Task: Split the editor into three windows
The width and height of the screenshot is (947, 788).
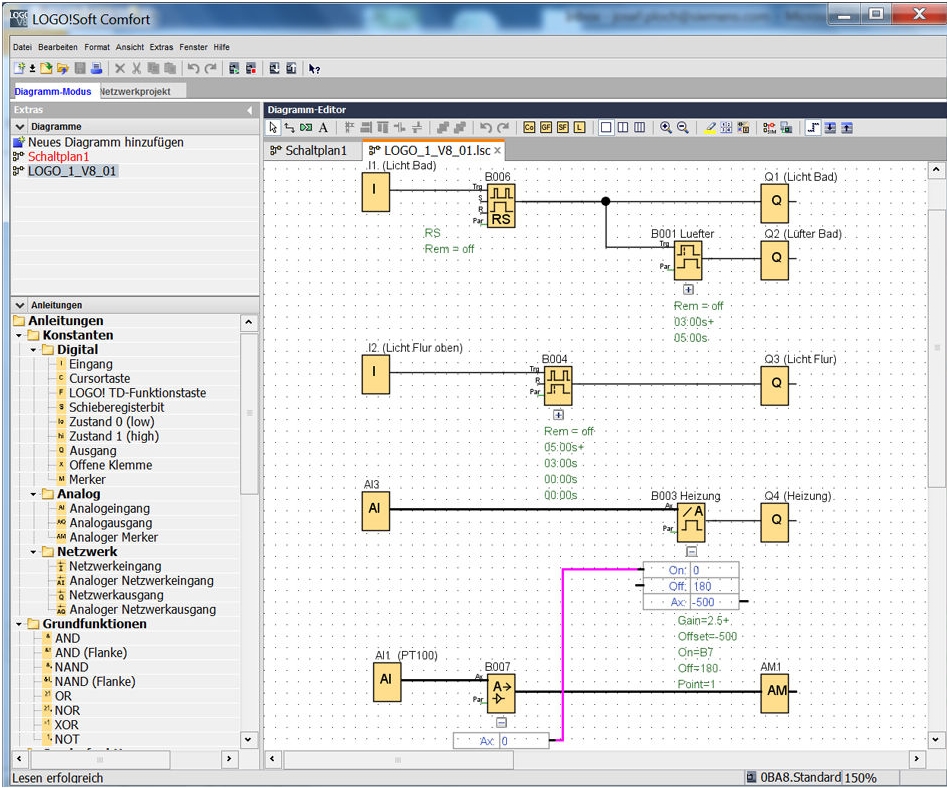Action: coord(640,127)
